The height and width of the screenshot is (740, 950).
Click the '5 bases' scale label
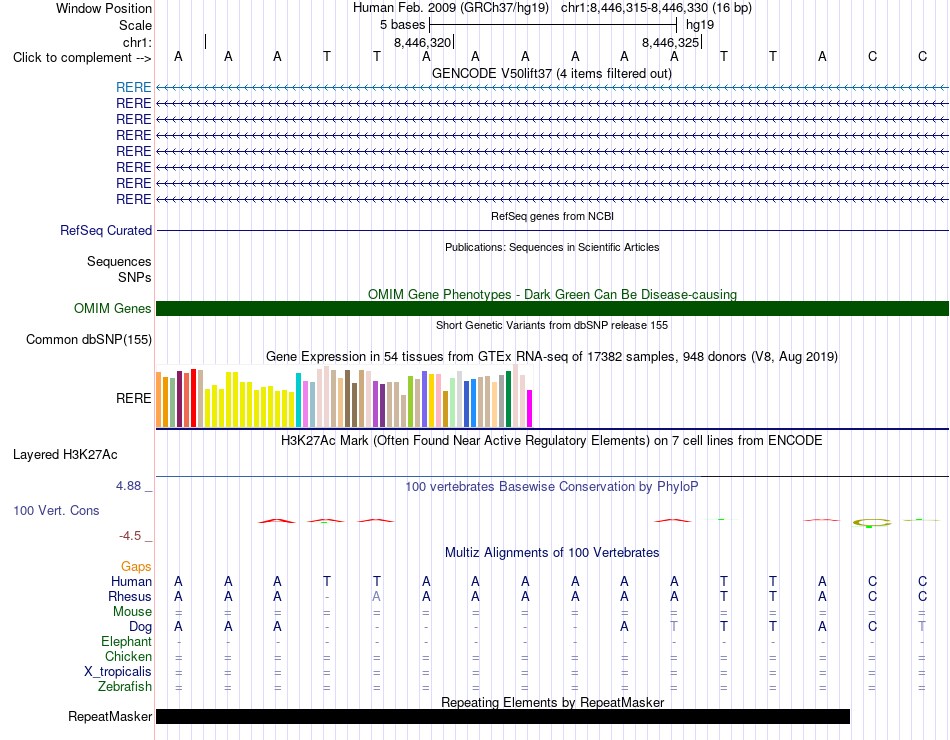coord(402,25)
